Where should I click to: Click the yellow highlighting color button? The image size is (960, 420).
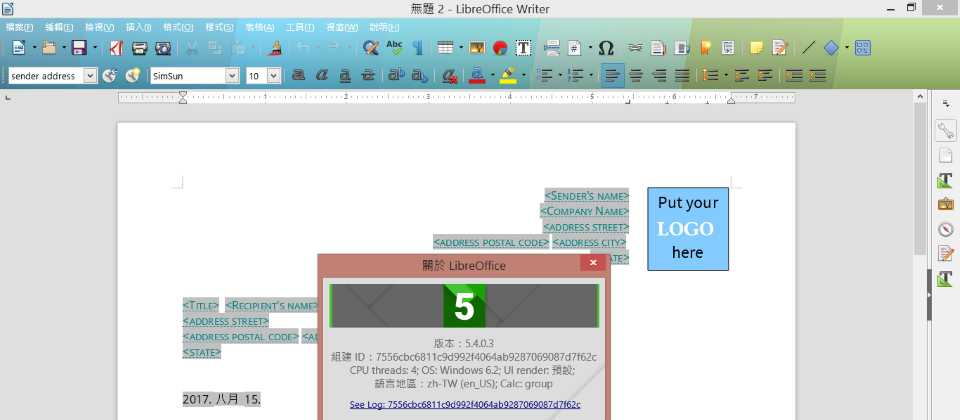508,75
